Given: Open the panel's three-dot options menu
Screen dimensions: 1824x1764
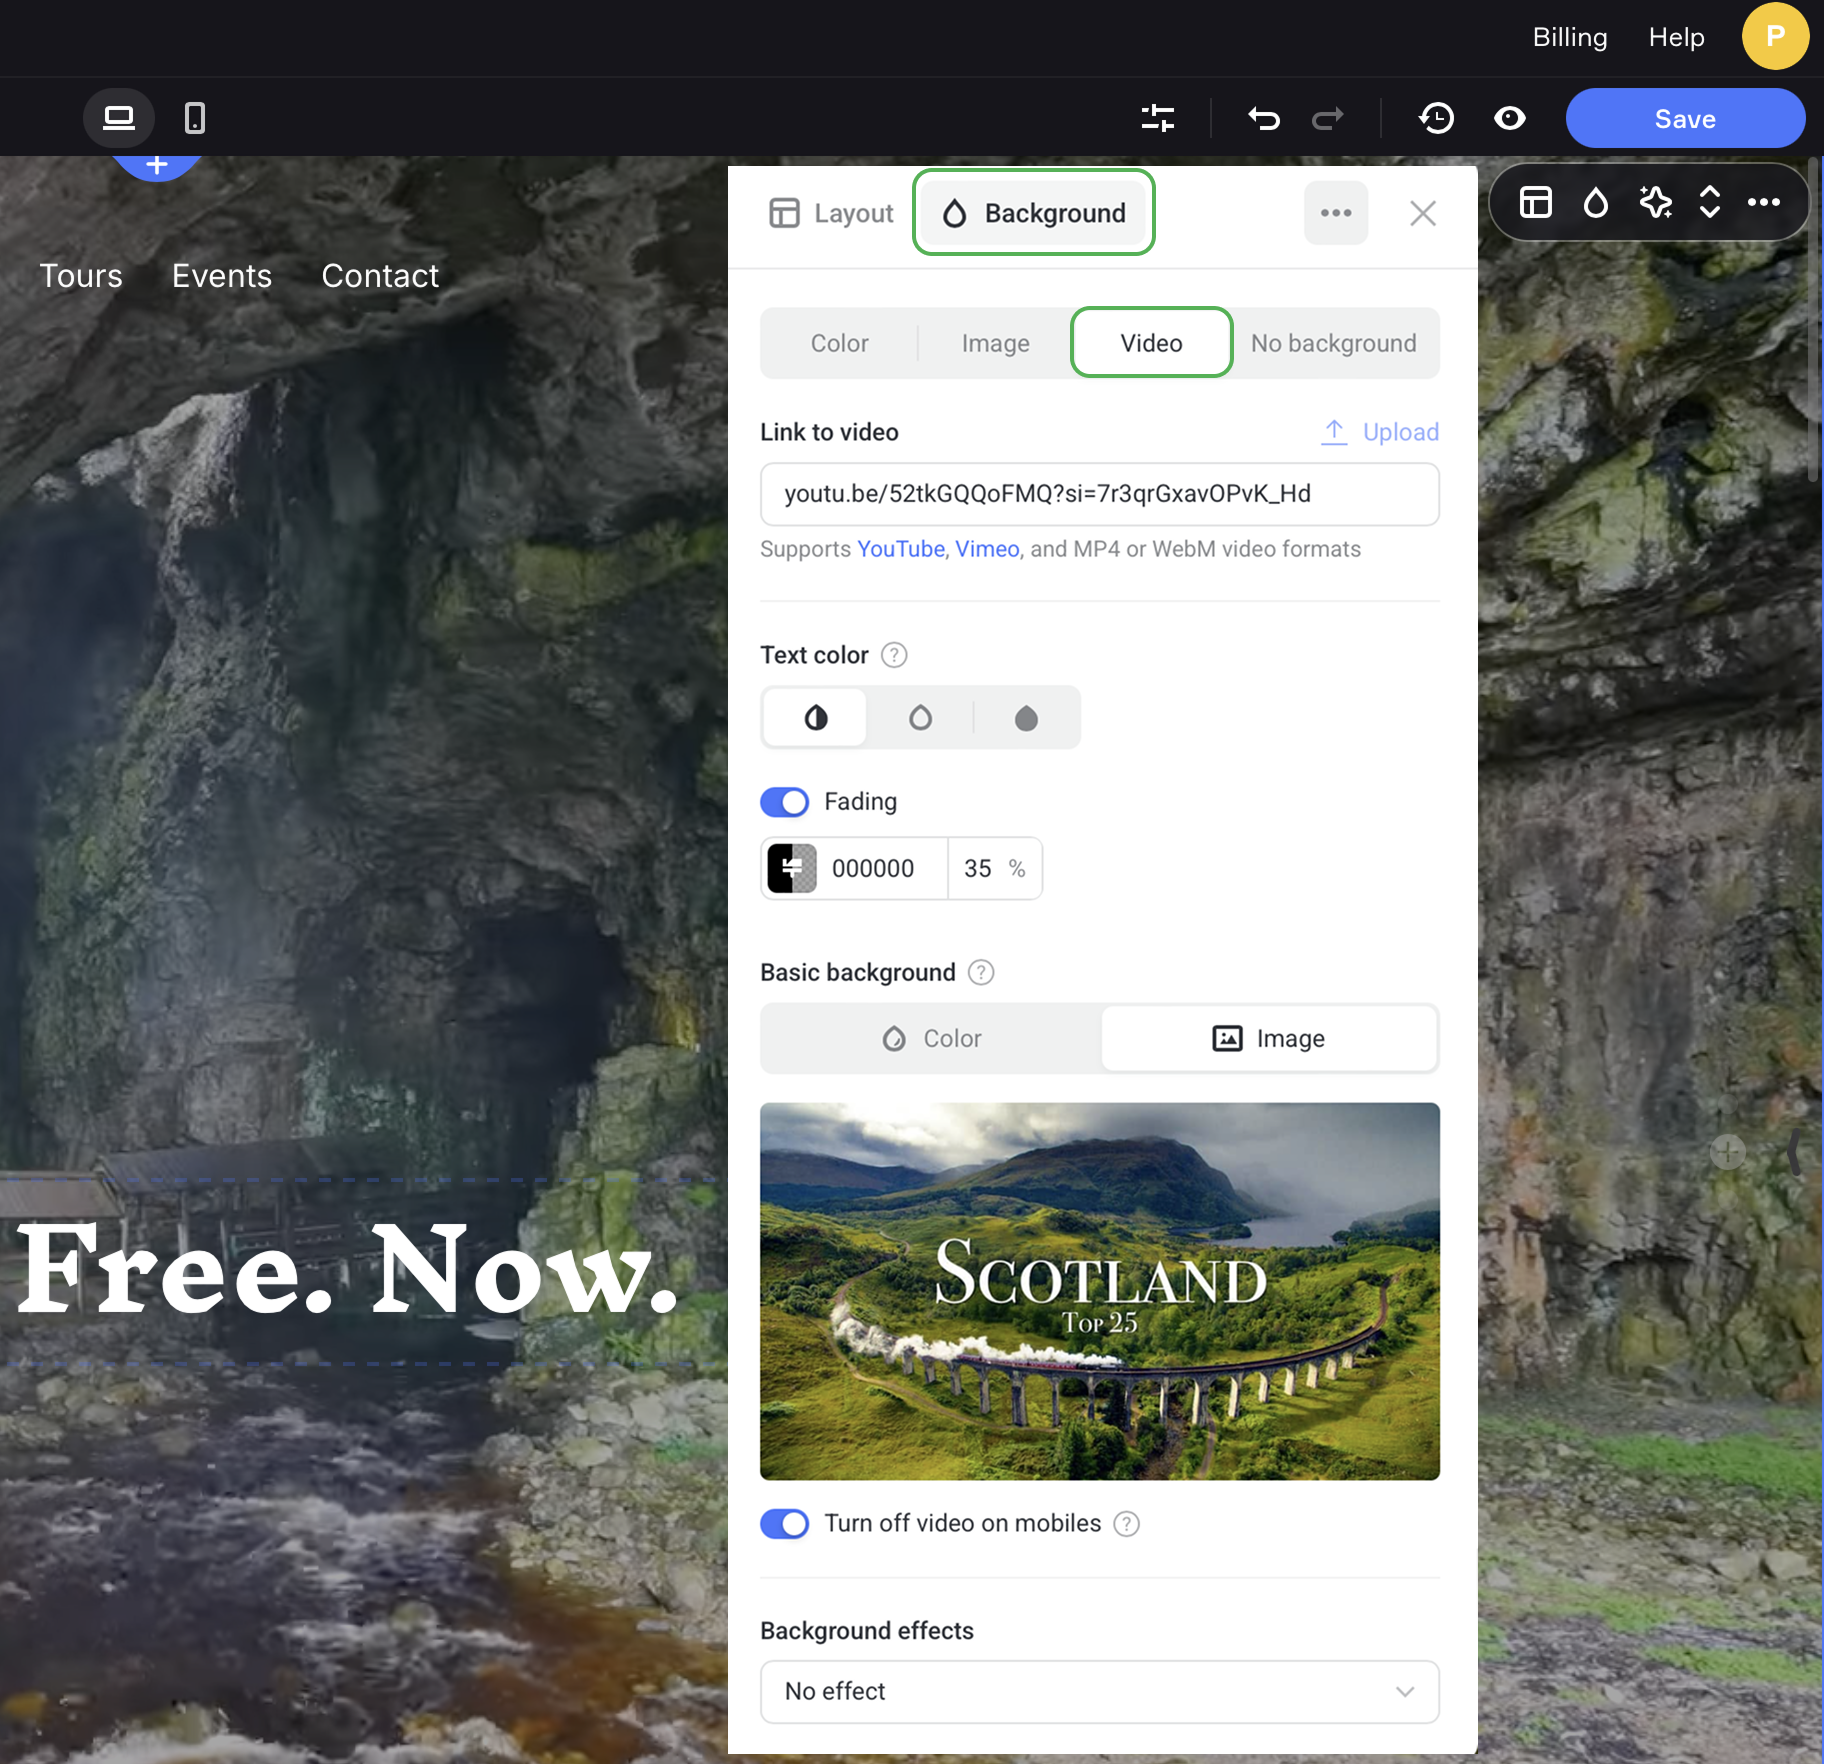Looking at the screenshot, I should (1335, 213).
